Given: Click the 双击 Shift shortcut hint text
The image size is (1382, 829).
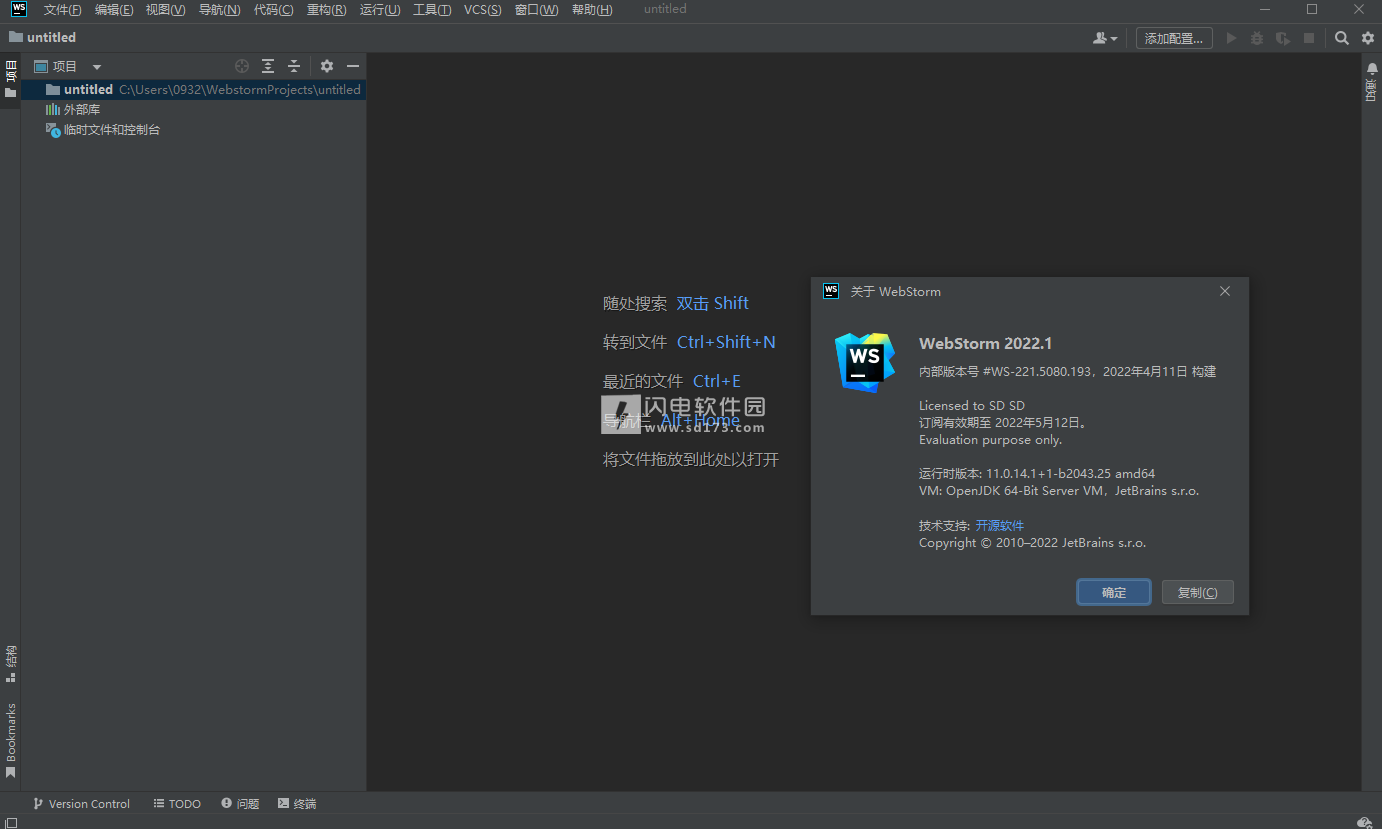Looking at the screenshot, I should tap(713, 303).
